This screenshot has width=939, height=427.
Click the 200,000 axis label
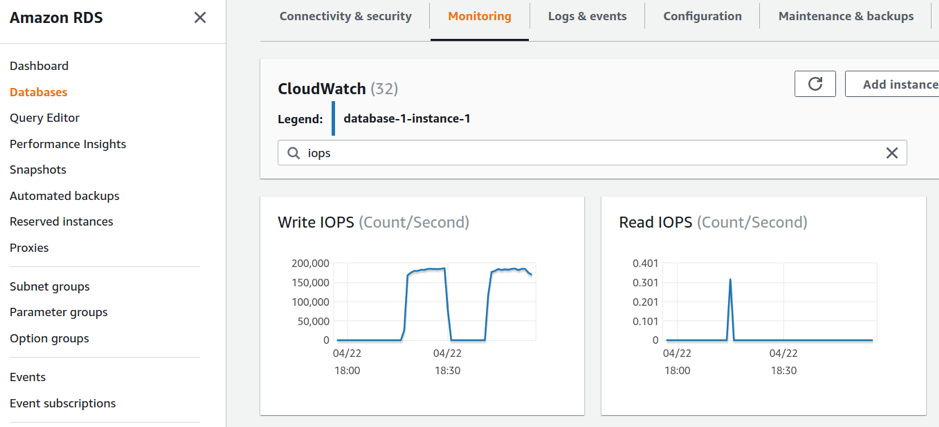[x=310, y=263]
